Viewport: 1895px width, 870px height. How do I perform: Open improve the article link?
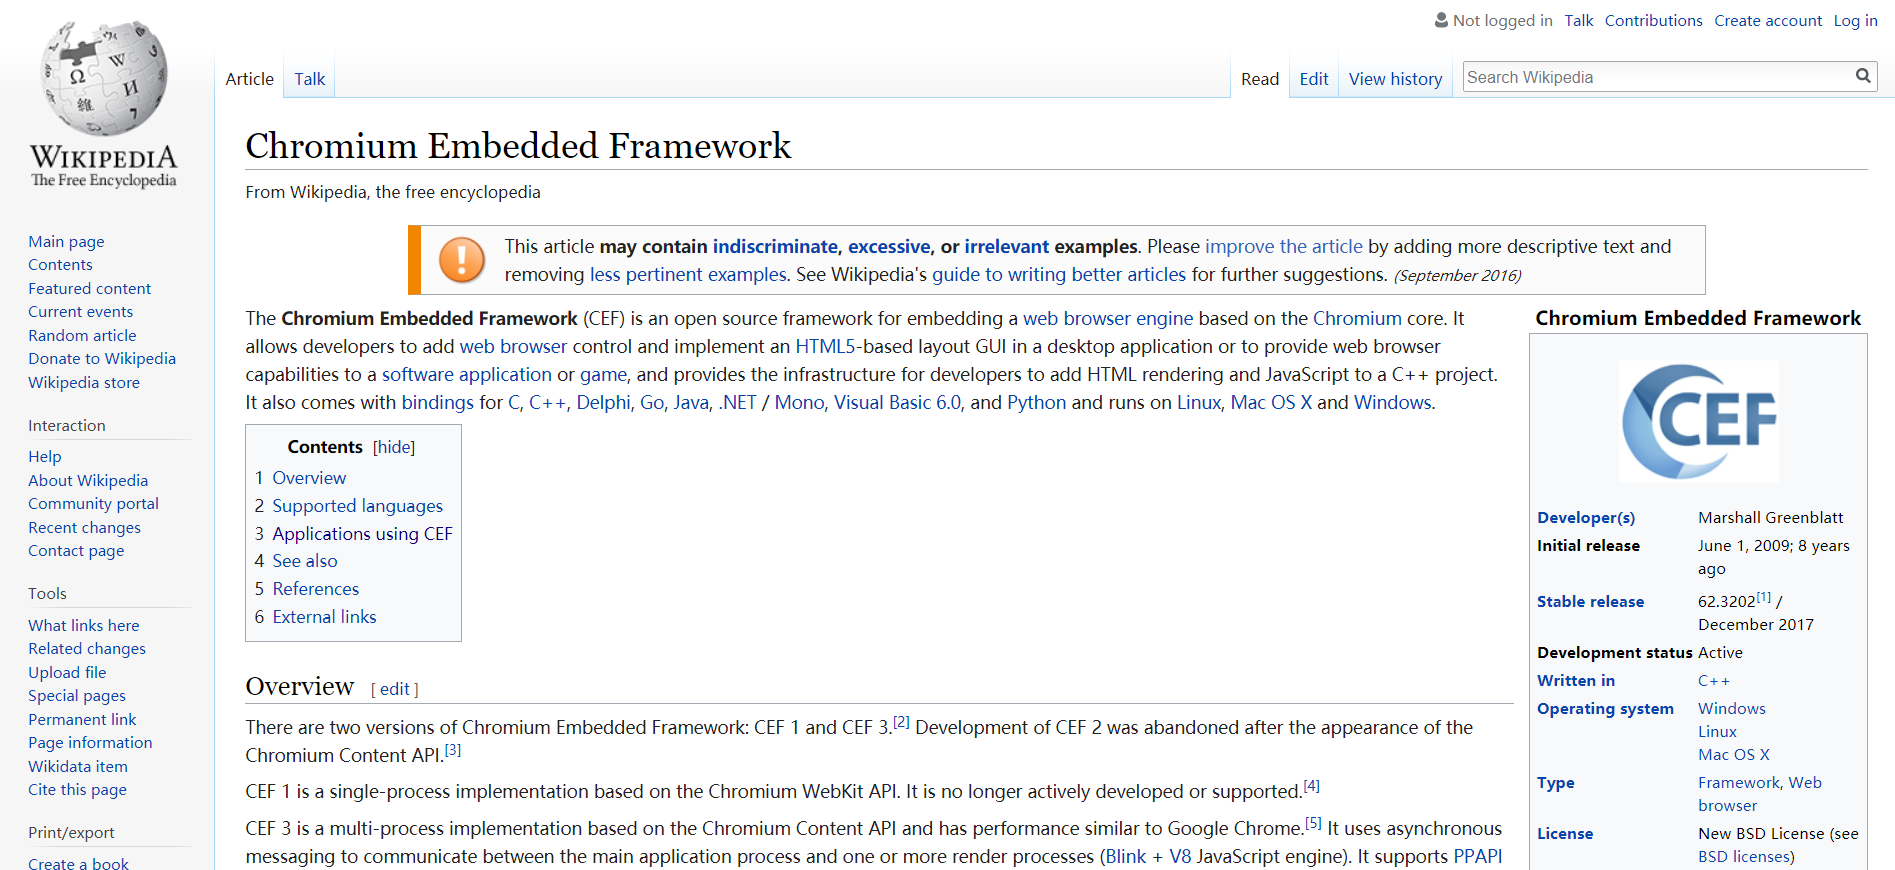click(x=1284, y=246)
